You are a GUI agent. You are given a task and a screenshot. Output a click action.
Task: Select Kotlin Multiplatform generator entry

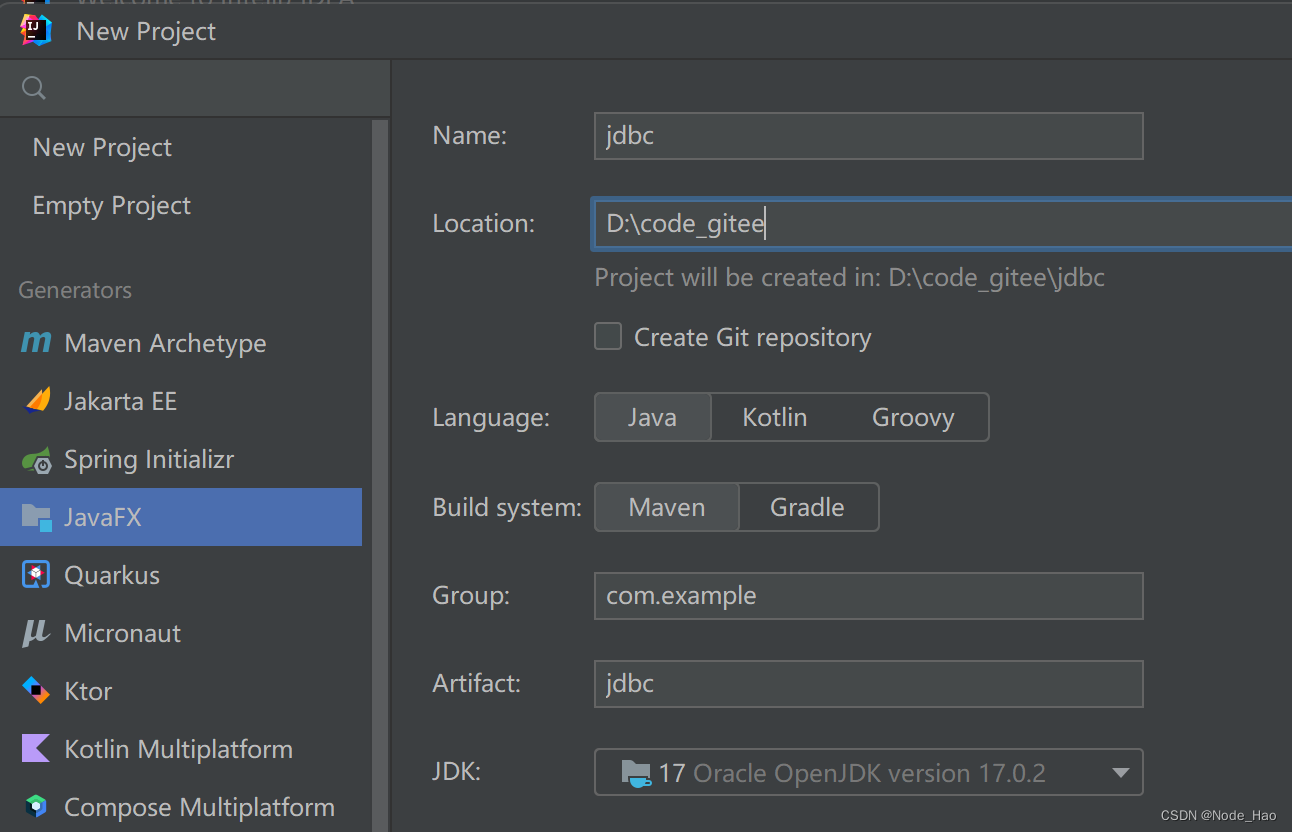(181, 749)
